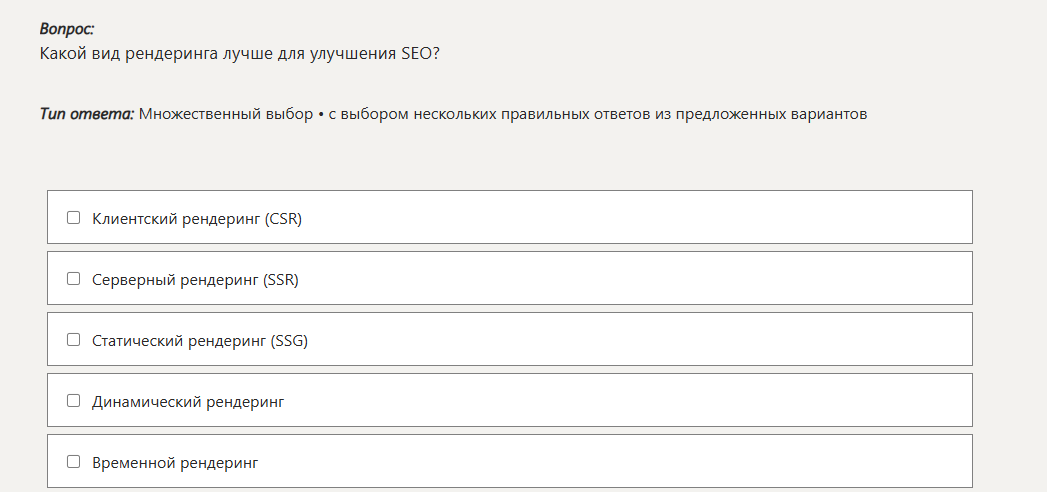Screen dimensions: 1047x492
Task: Click the Клиентский рендеринг (CSR) label text
Action: [x=177, y=218]
